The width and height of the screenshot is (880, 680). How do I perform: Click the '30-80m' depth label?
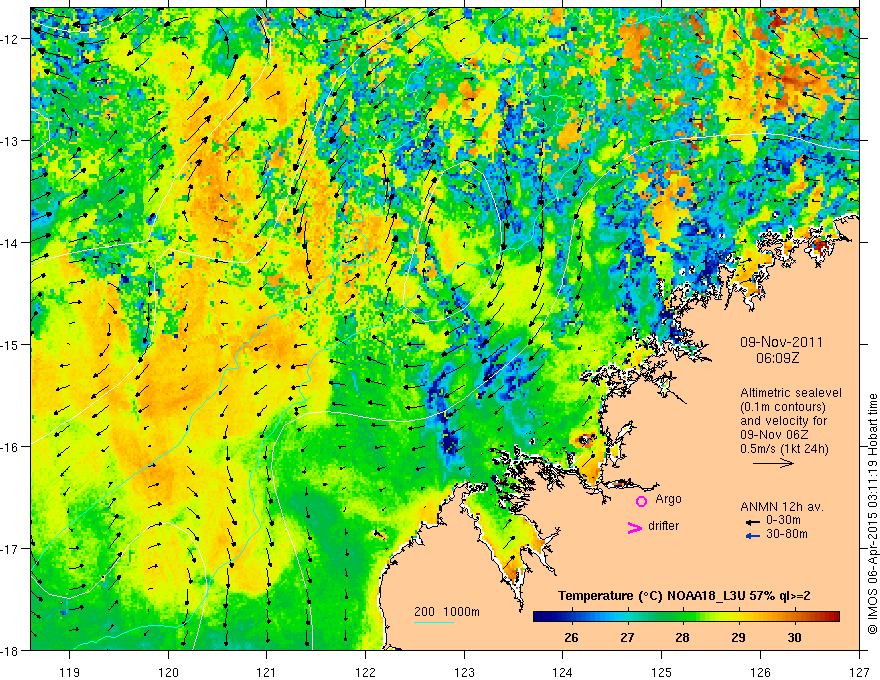point(787,534)
